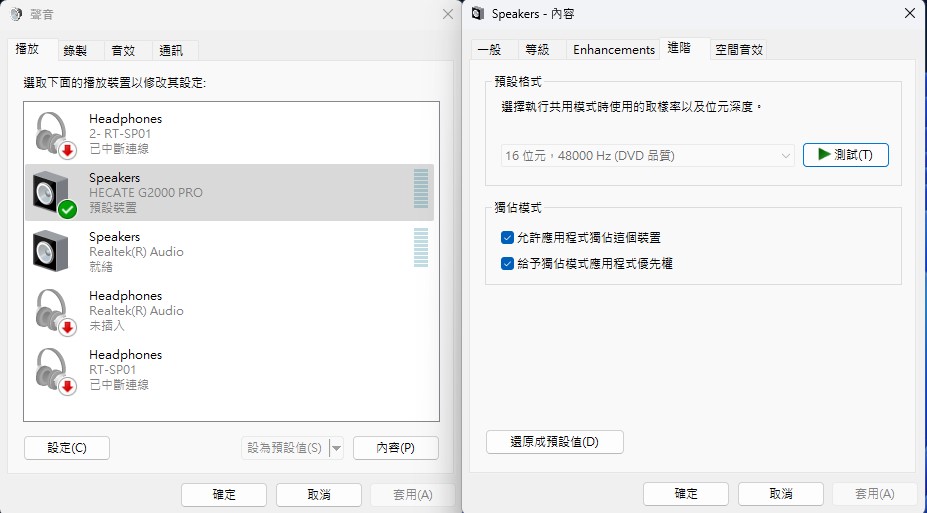The width and height of the screenshot is (927, 513).
Task: Click the 2- RT-SP01 device name text
Action: click(120, 134)
